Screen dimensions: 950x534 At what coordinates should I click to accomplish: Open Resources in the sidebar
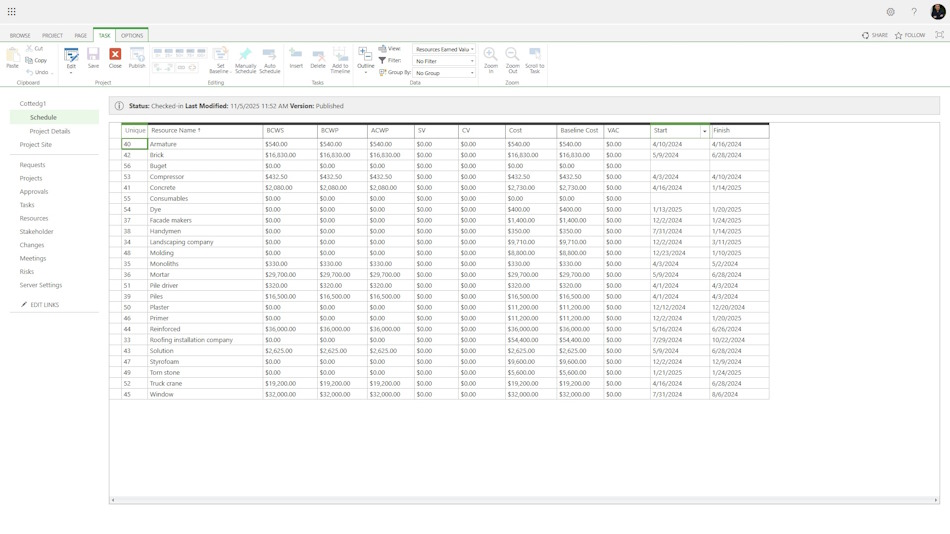pyautogui.click(x=34, y=218)
